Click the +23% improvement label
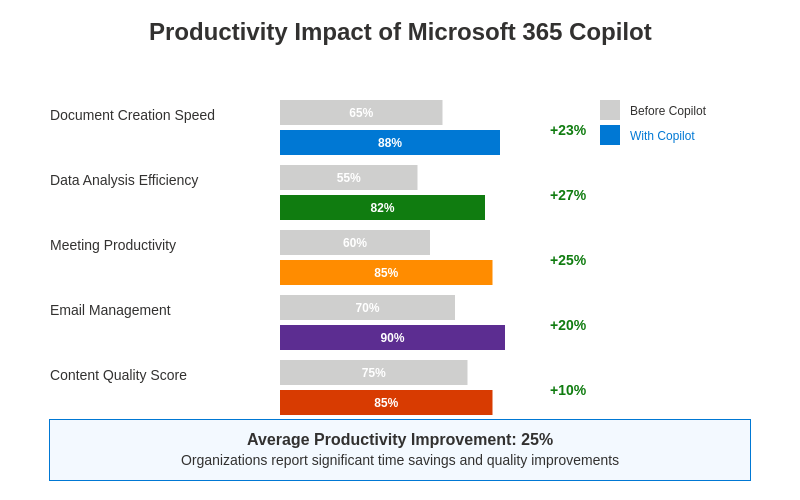This screenshot has height=500, width=800. (x=568, y=130)
